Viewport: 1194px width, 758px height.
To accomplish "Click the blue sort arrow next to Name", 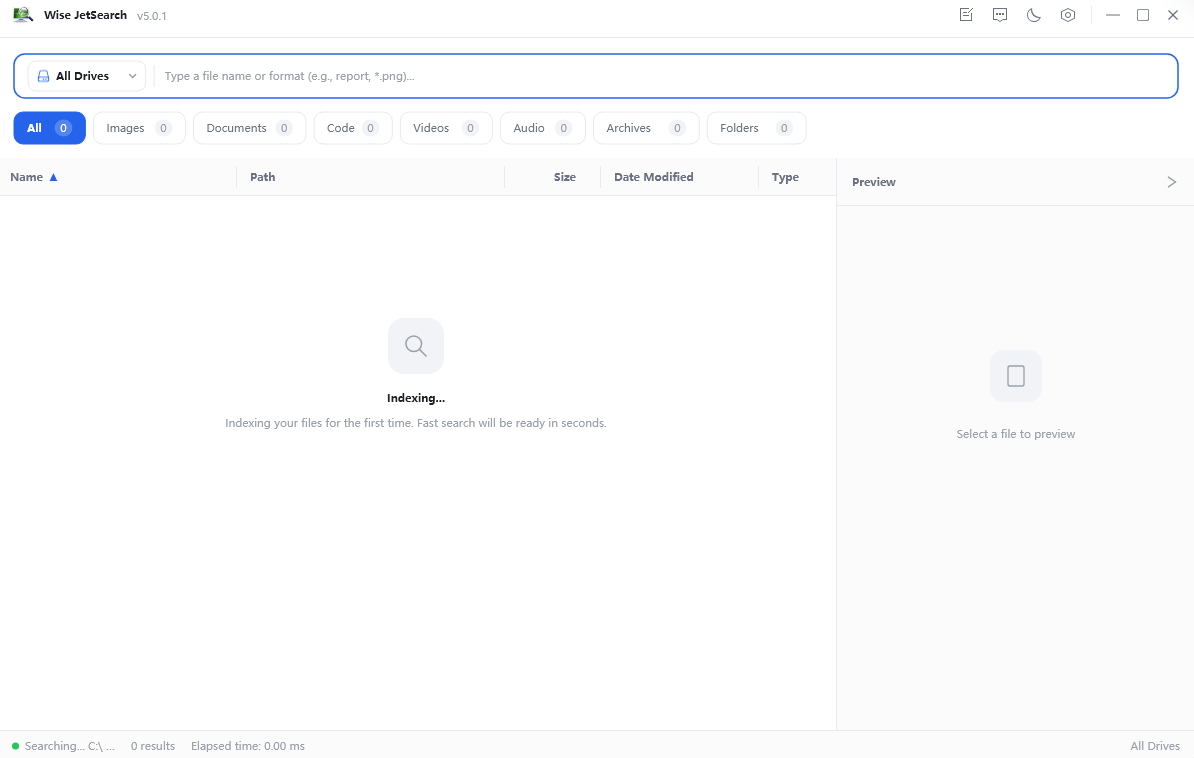I will 53,178.
